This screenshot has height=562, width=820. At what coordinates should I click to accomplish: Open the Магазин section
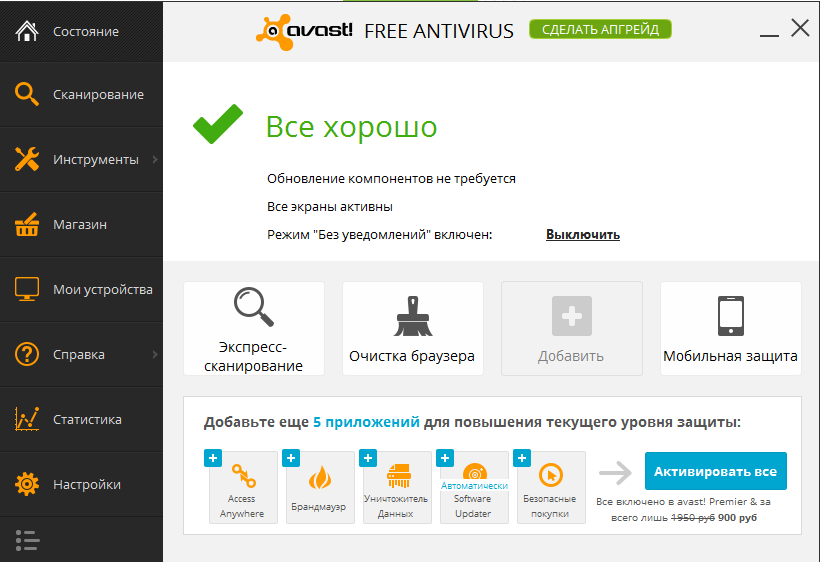pos(81,224)
